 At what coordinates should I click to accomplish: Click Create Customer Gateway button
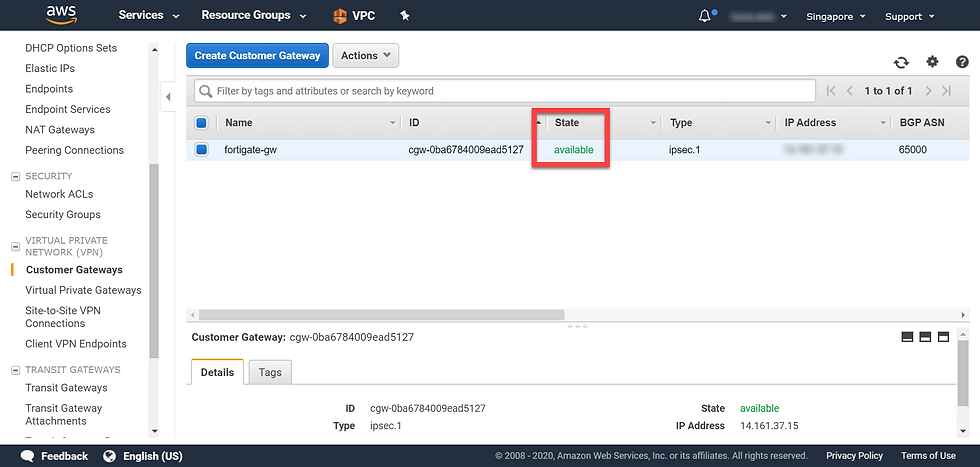(x=258, y=56)
